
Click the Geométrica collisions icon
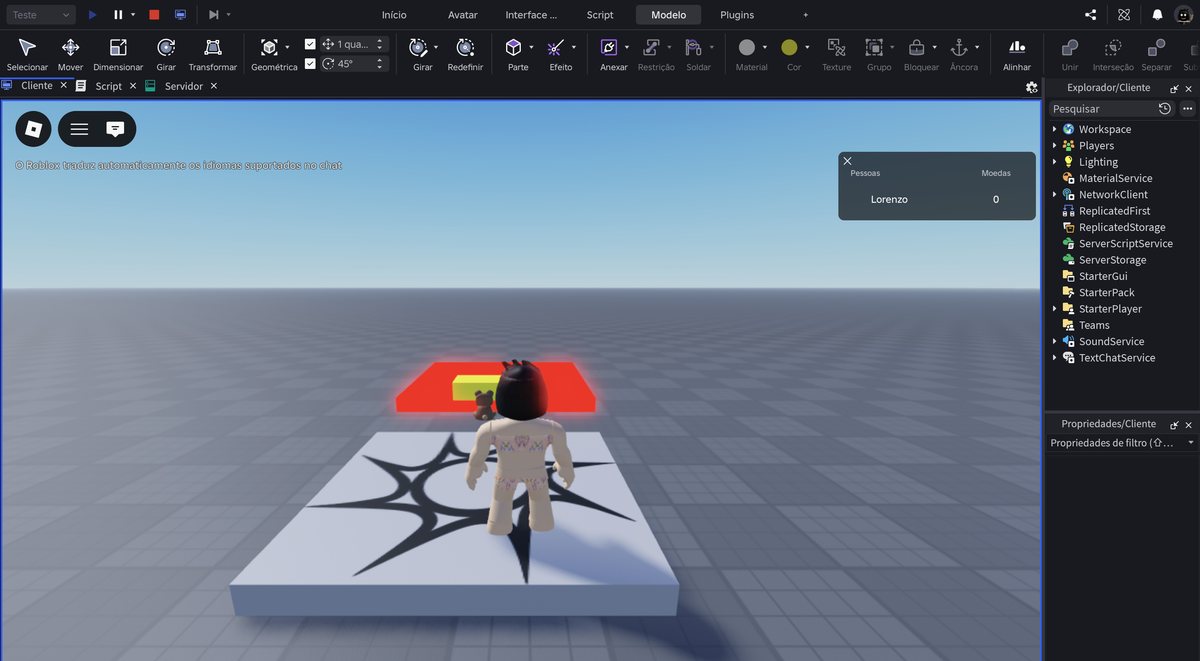pyautogui.click(x=269, y=48)
